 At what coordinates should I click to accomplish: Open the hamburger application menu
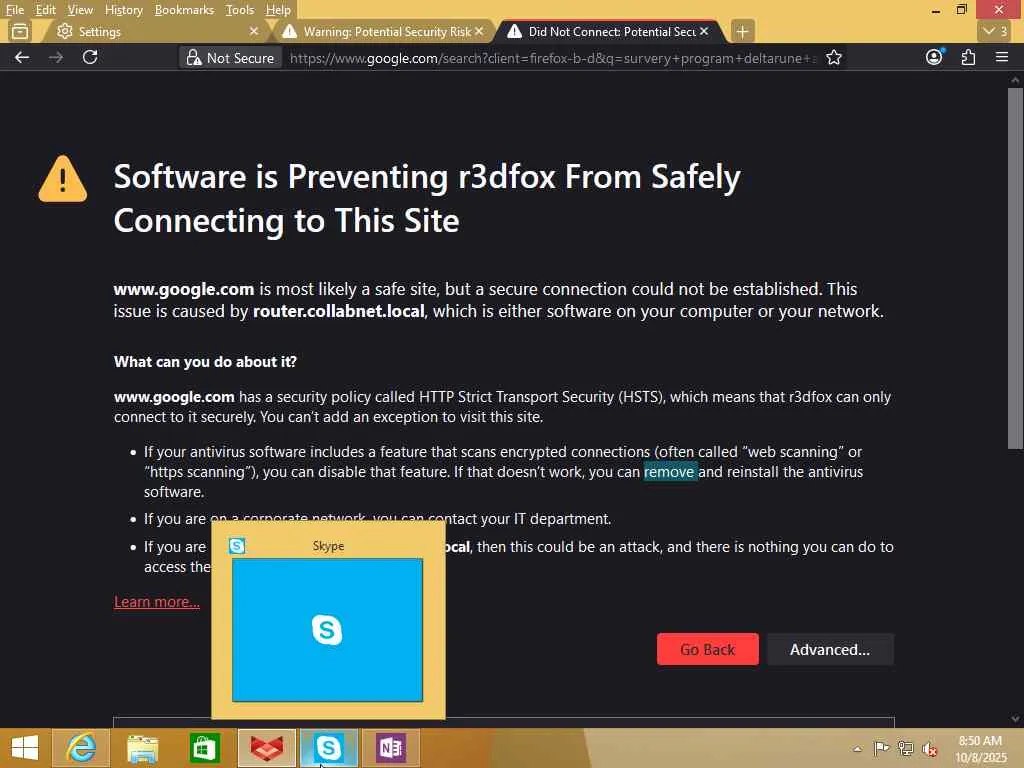click(x=1002, y=57)
